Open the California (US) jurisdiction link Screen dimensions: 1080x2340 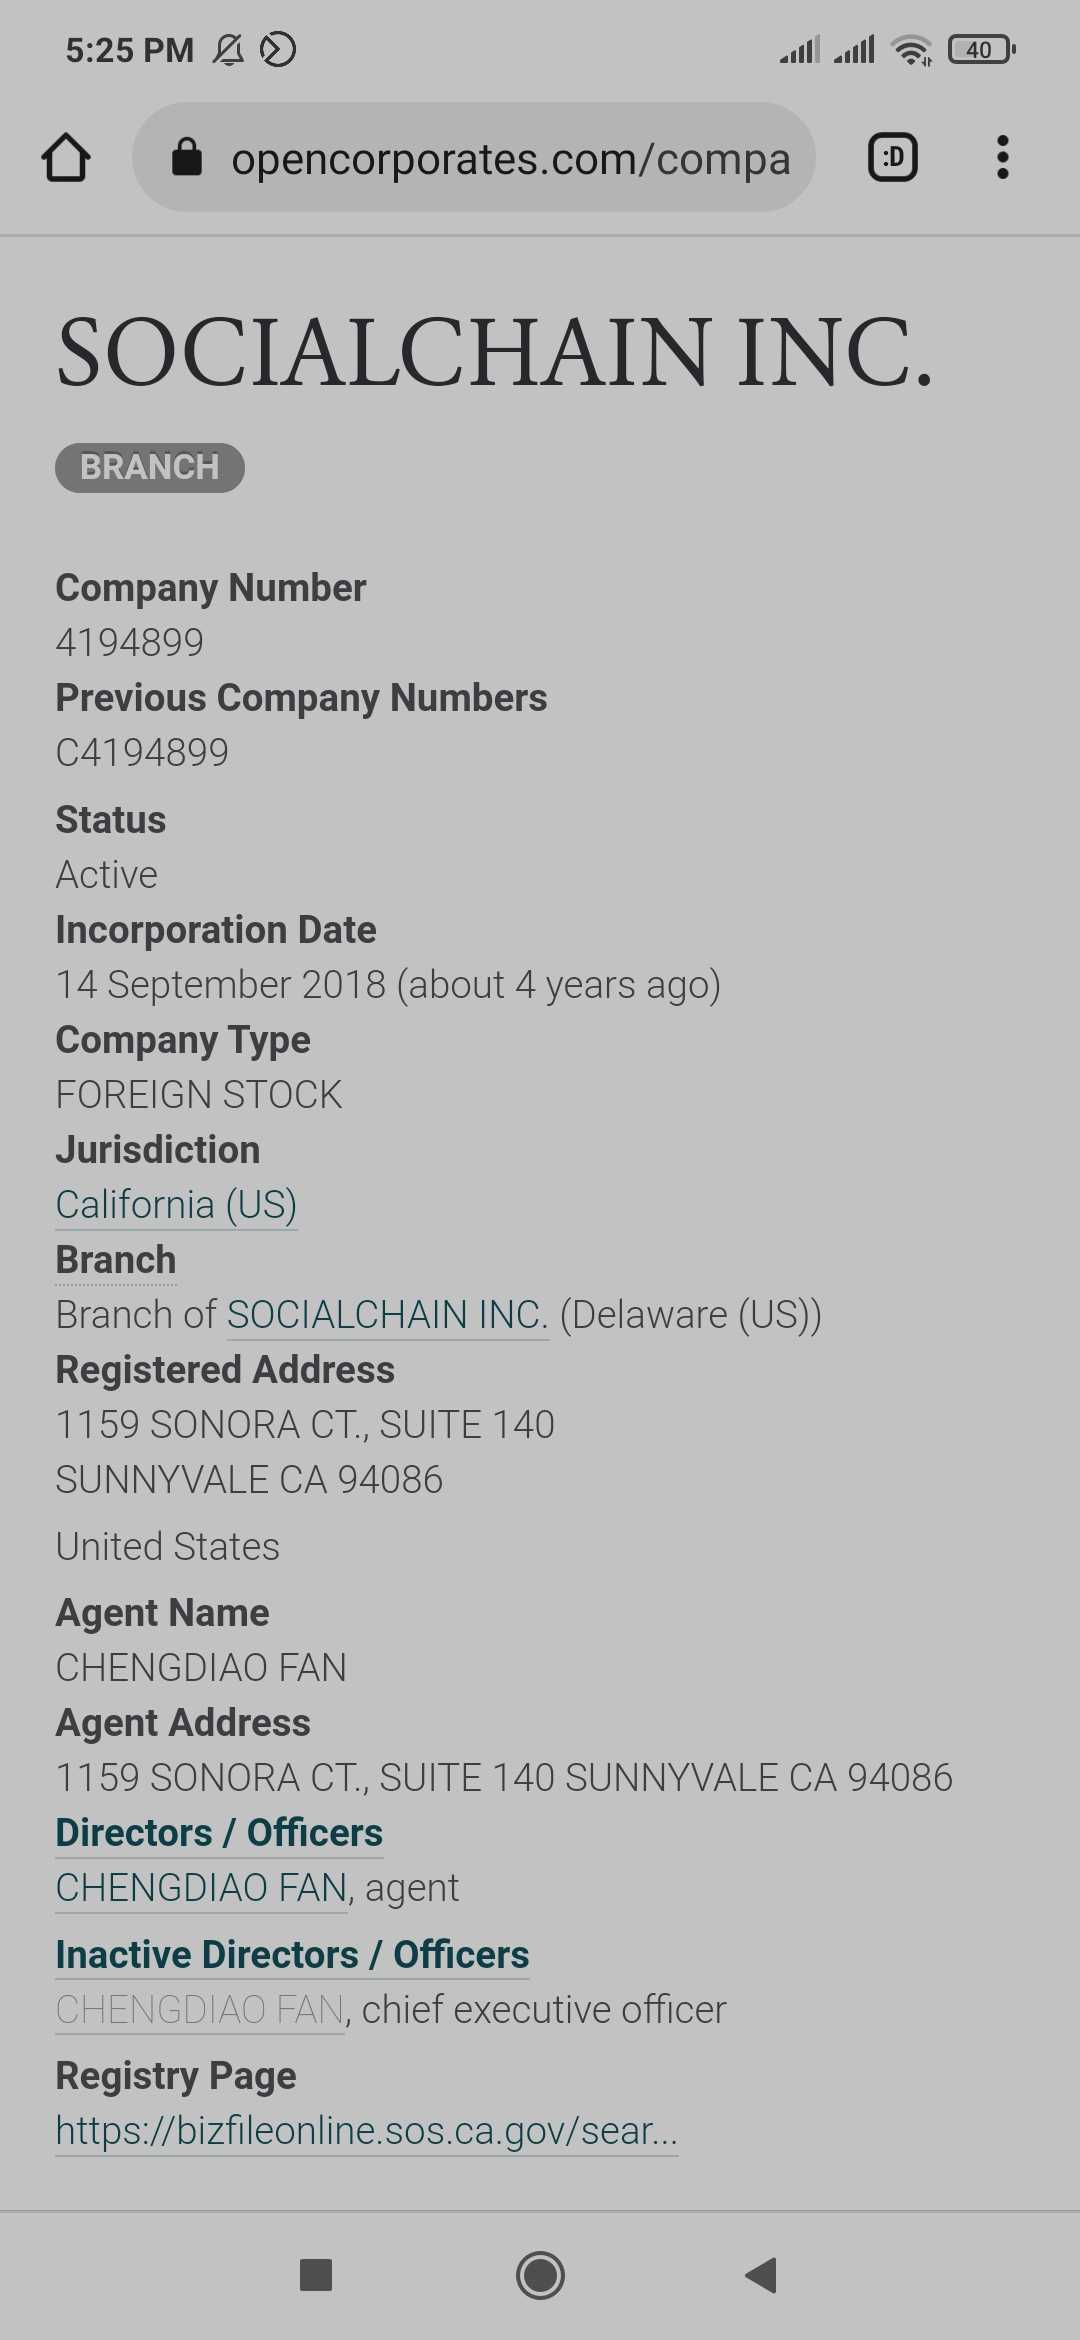[176, 1205]
